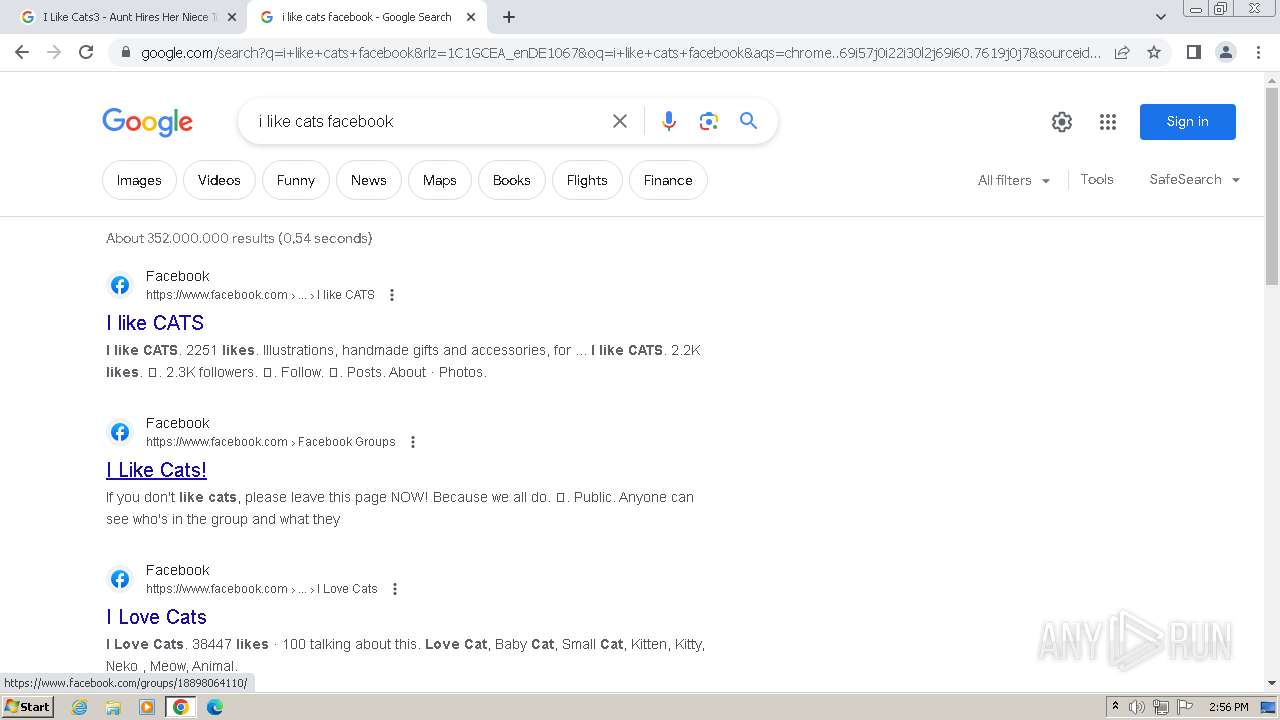Open the Google apps grid
The height and width of the screenshot is (720, 1280).
1107,122
